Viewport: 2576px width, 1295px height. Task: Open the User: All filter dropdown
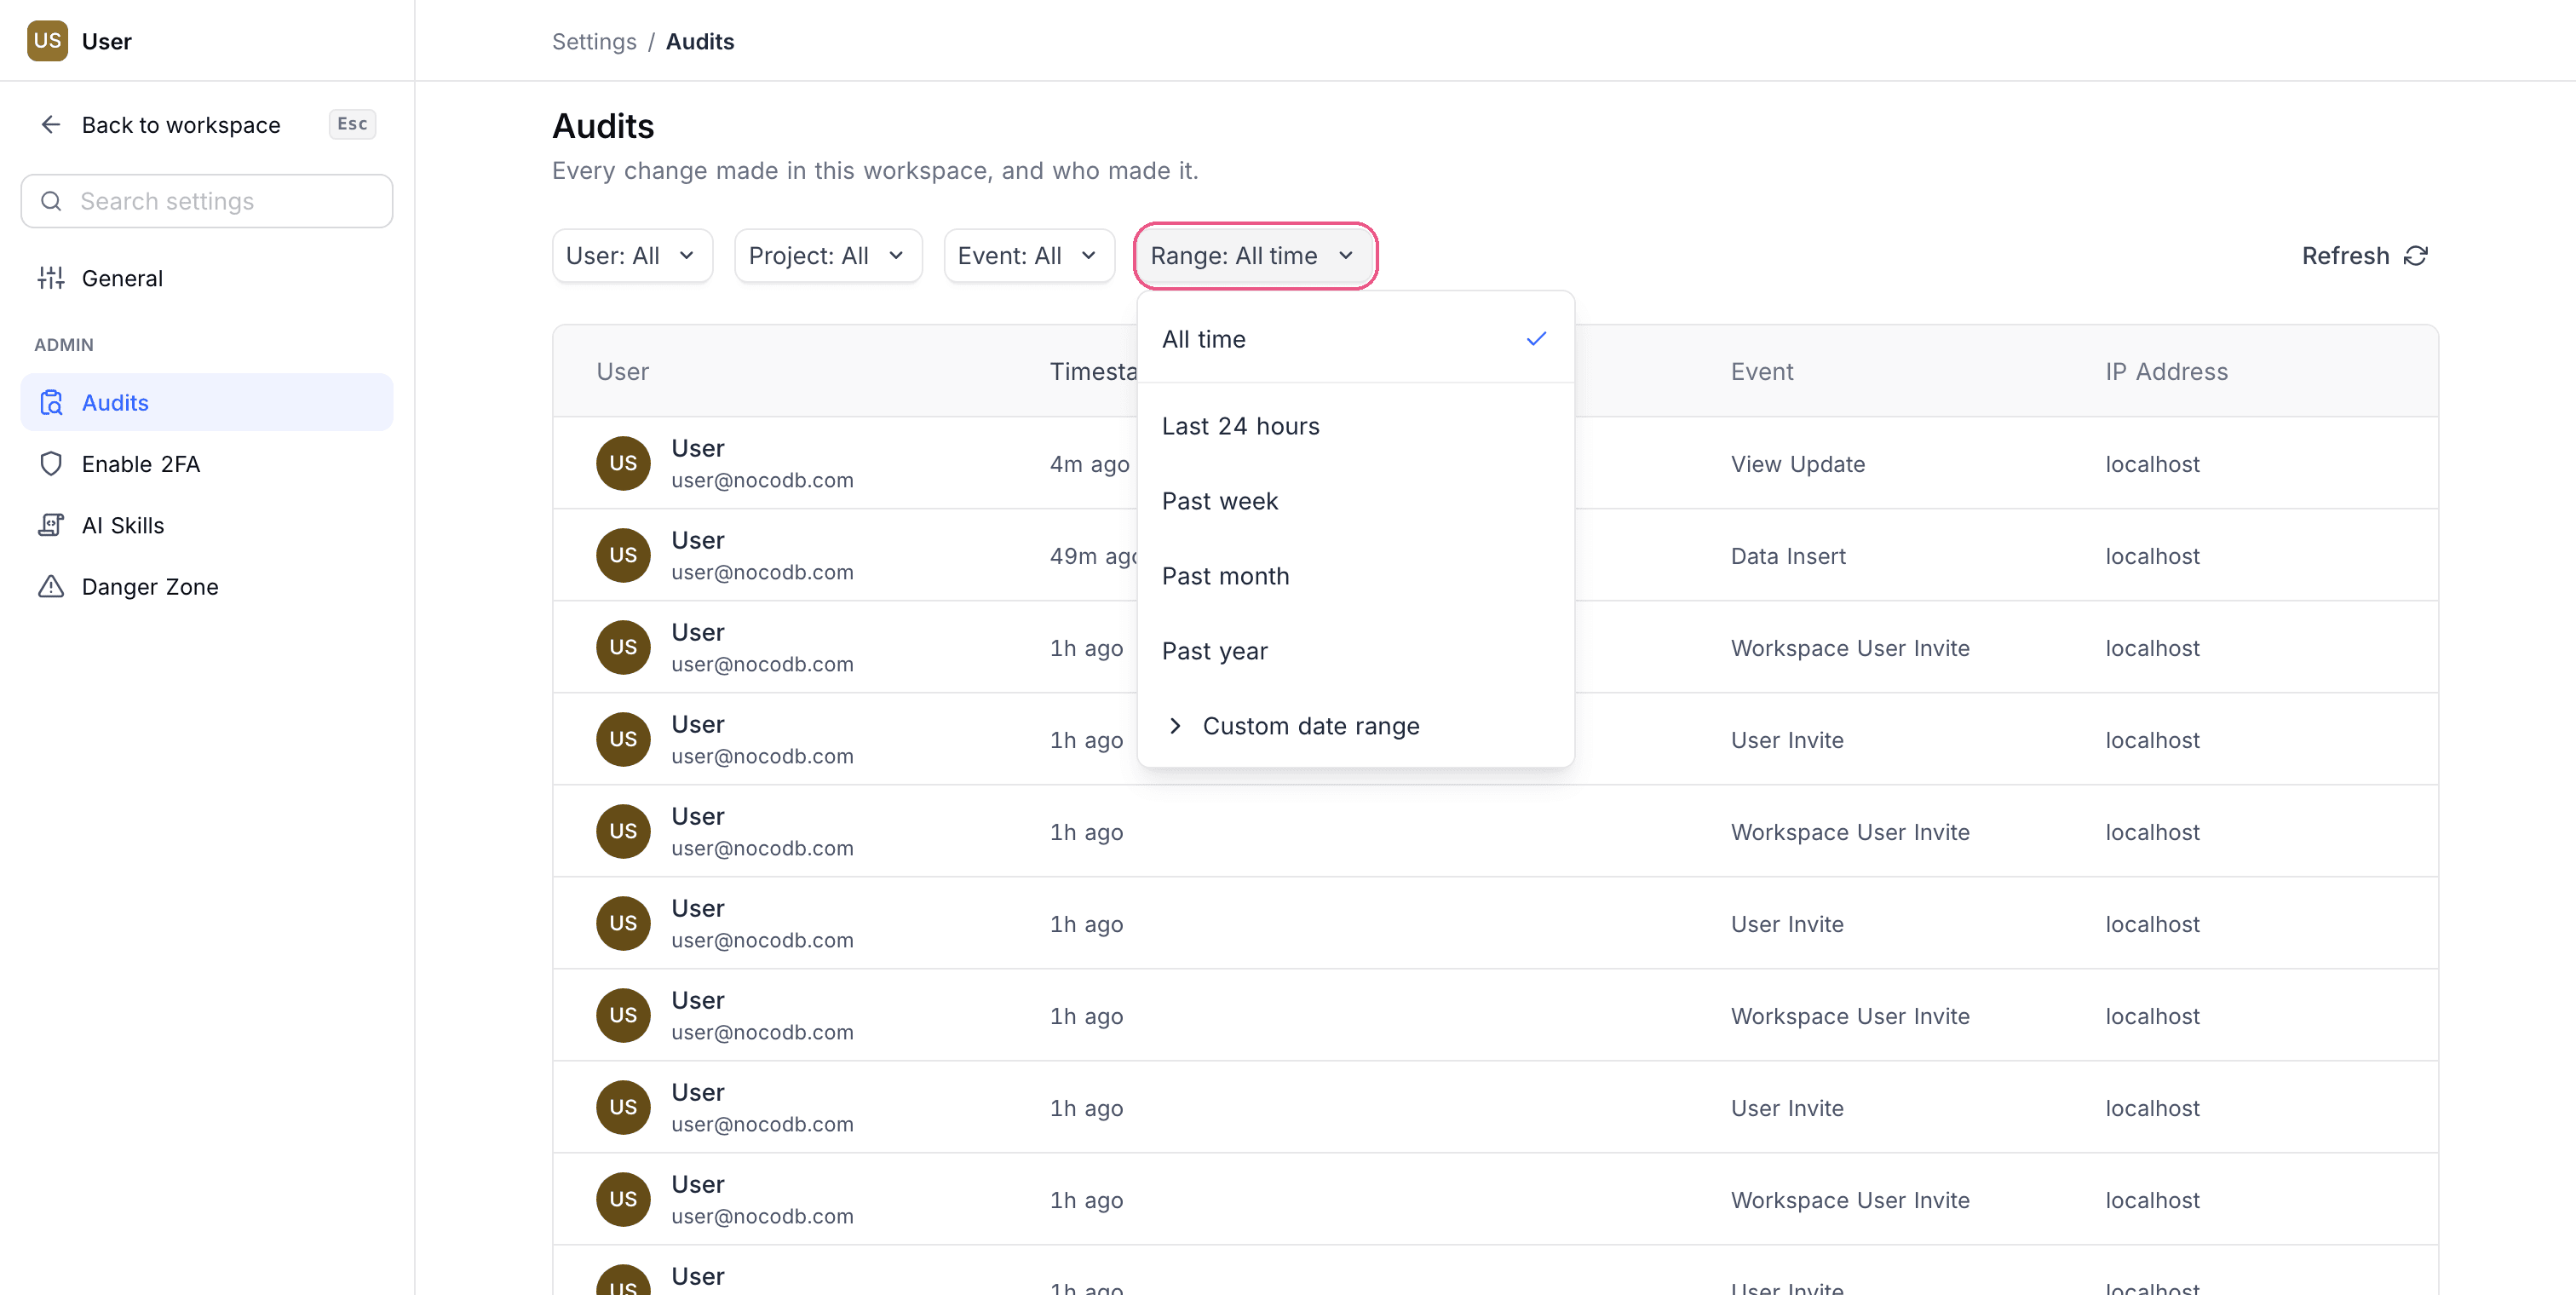pos(632,256)
